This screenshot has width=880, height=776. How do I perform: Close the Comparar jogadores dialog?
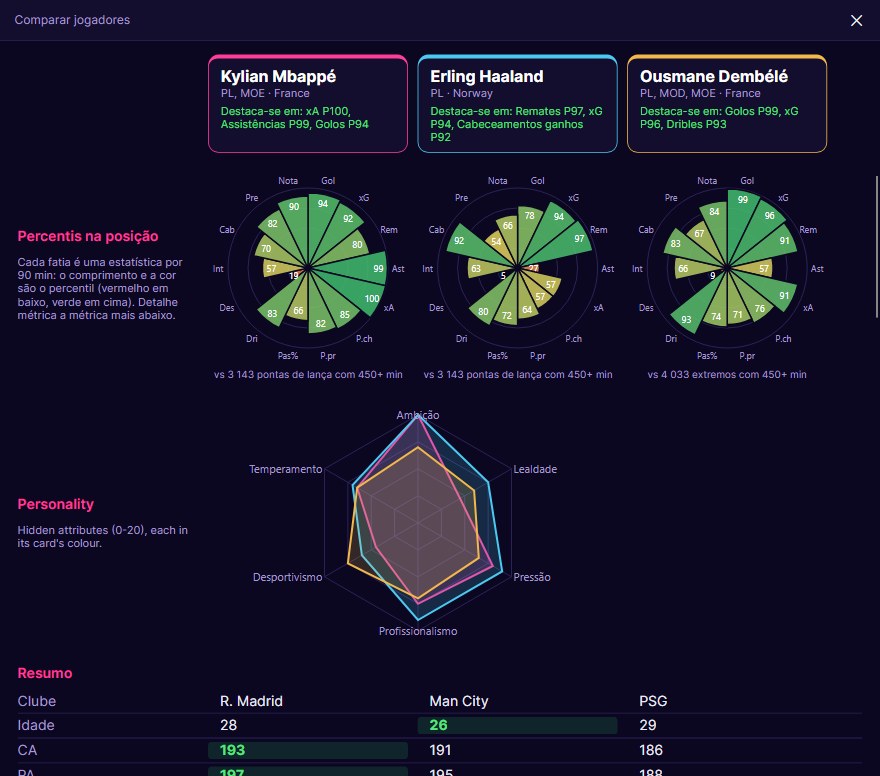pos(856,20)
